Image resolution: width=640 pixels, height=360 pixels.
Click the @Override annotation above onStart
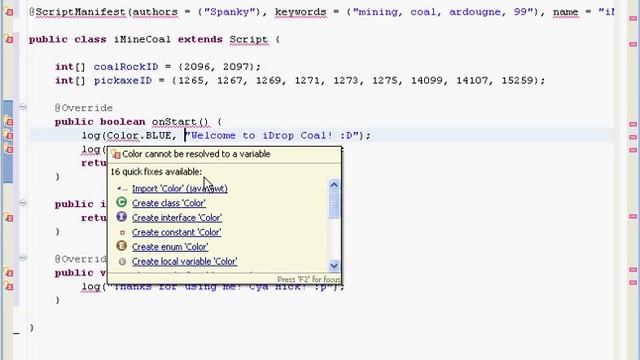coord(84,108)
